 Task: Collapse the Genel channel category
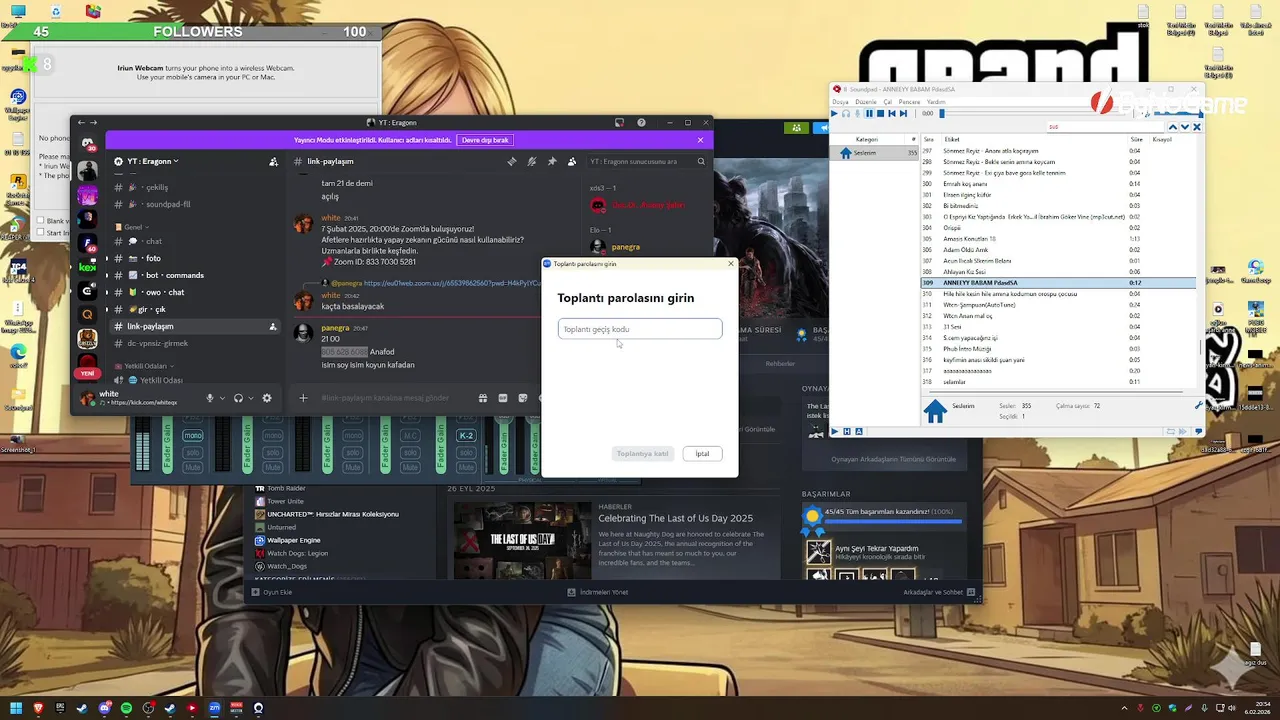[134, 227]
